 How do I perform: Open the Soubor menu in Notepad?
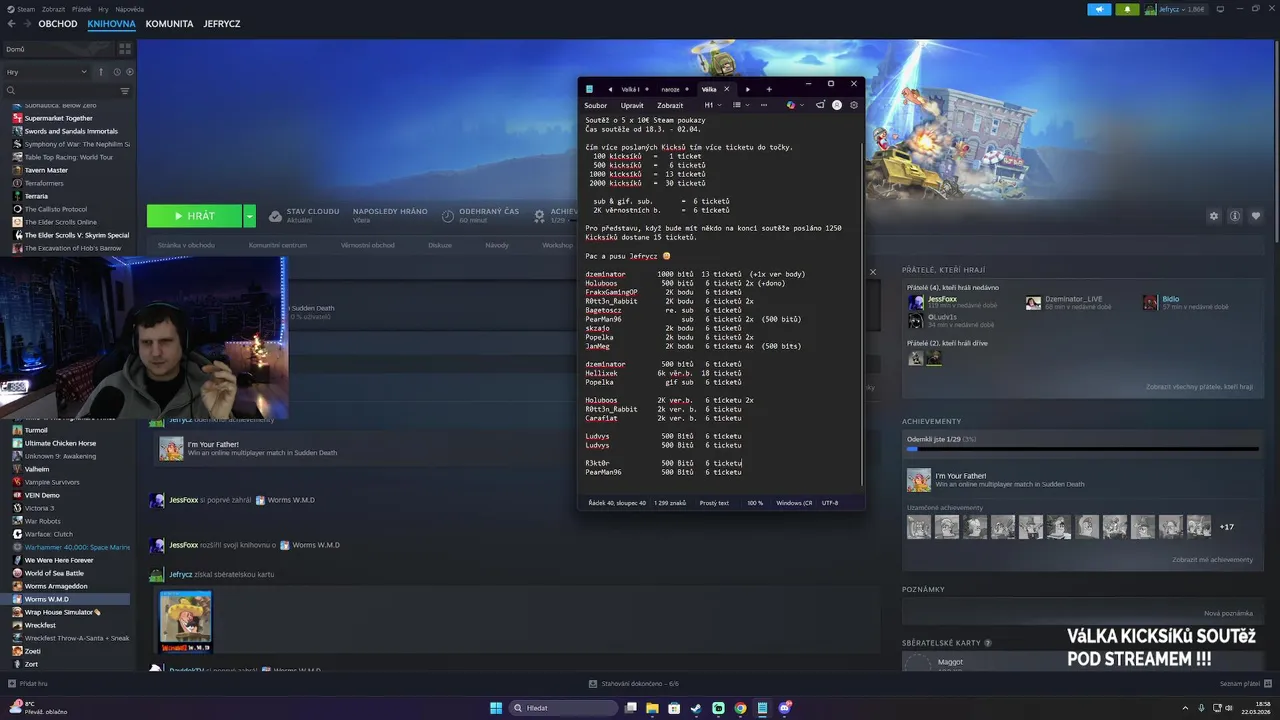[x=596, y=105]
